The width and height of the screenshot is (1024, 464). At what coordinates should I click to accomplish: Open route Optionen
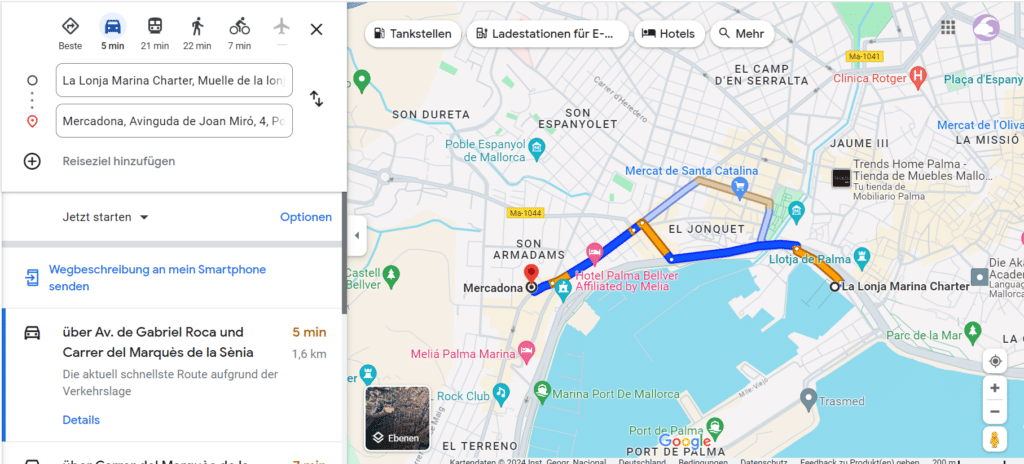coord(306,217)
